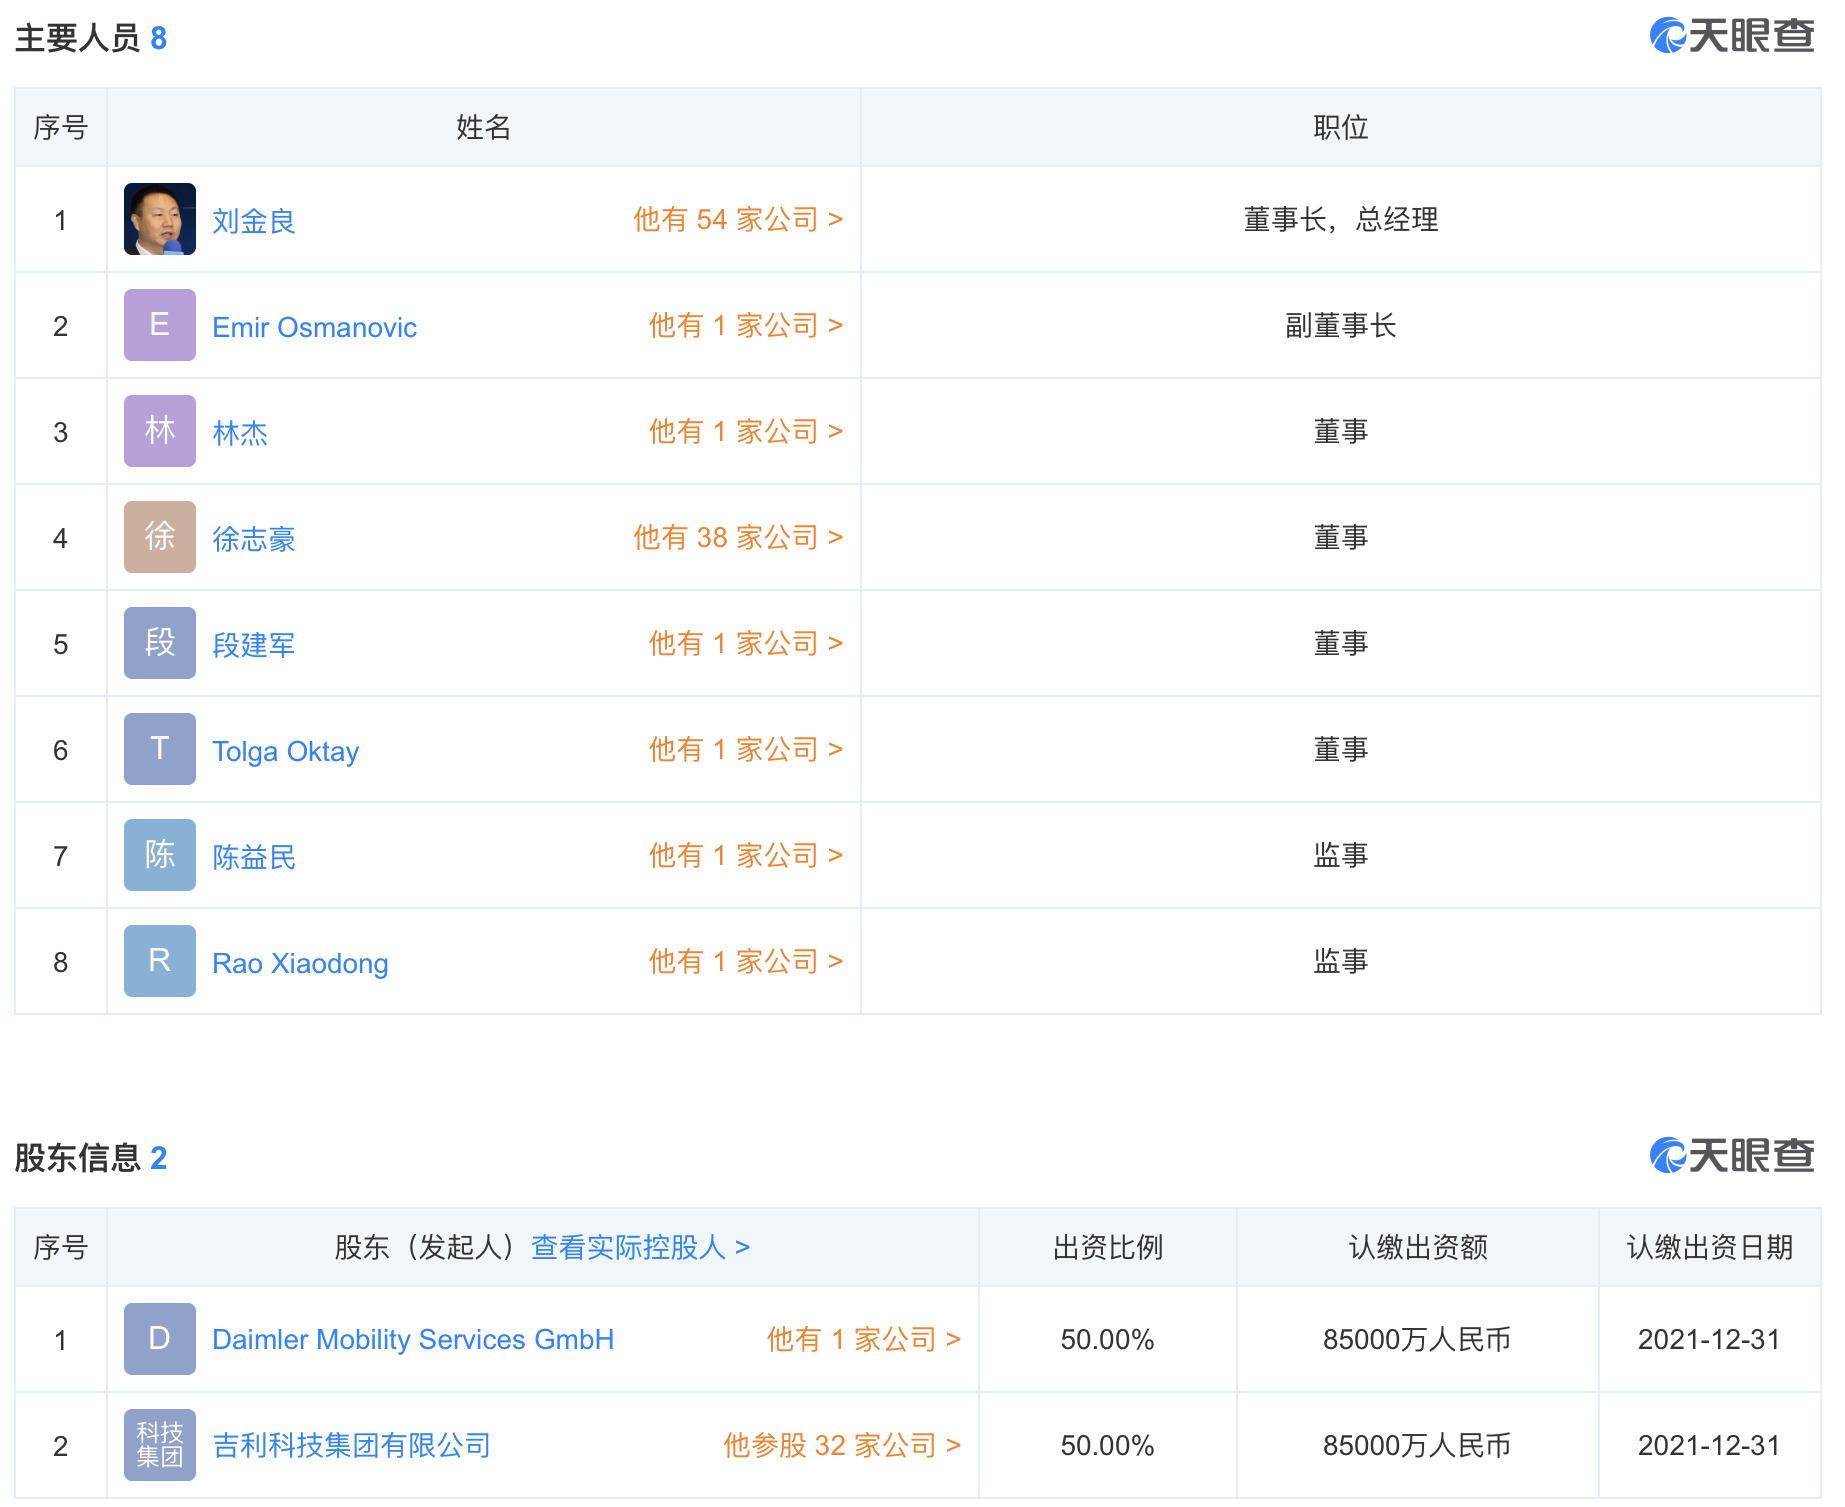
Task: View actual controller via 查看实际控股人
Action: pos(640,1248)
